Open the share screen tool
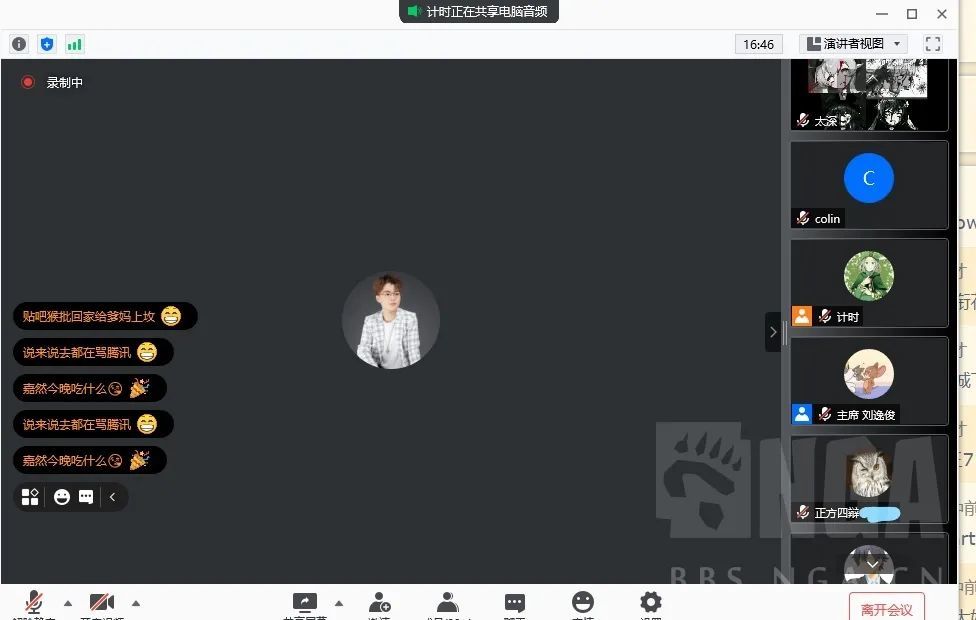The image size is (976, 620). click(x=304, y=602)
